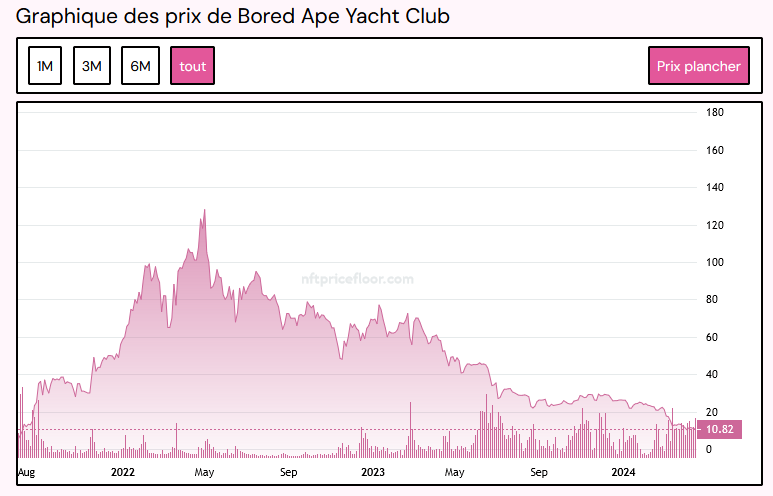Click the 140 value on price axis
The height and width of the screenshot is (496, 773).
(x=715, y=188)
